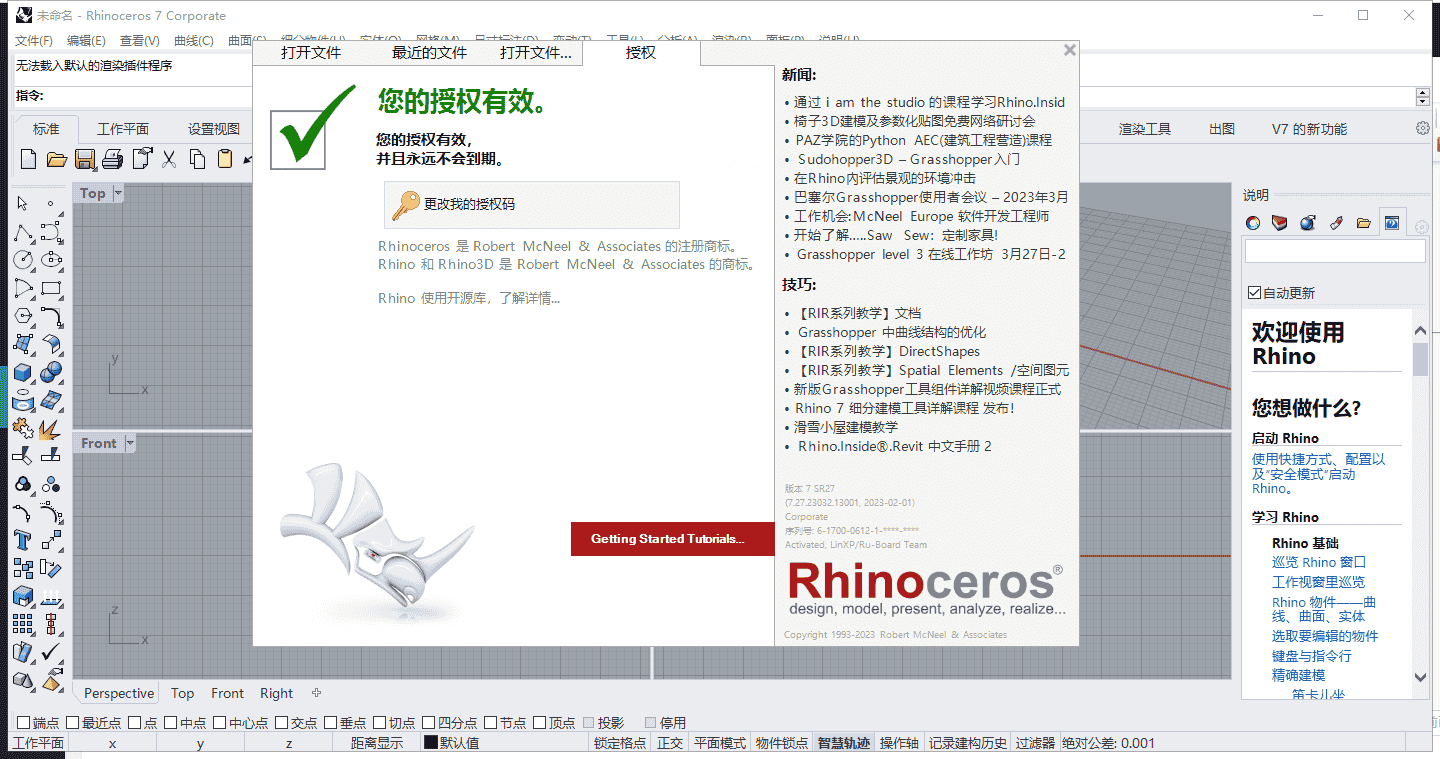Enable the 顶点 osnap checkbox
Viewport: 1440px width, 759px height.
click(540, 723)
